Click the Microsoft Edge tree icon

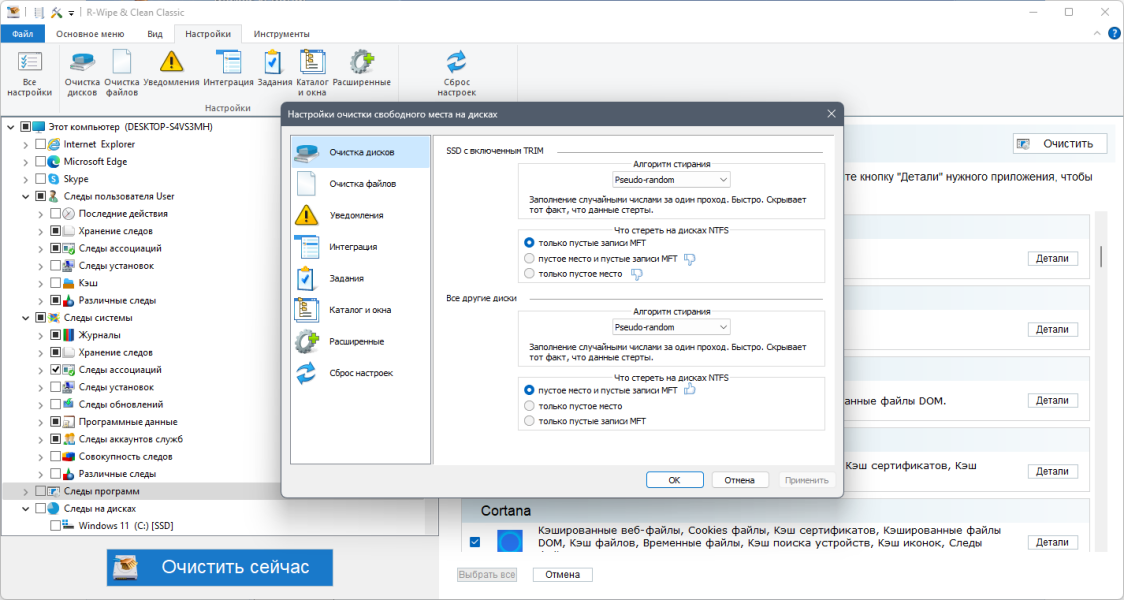coord(54,161)
